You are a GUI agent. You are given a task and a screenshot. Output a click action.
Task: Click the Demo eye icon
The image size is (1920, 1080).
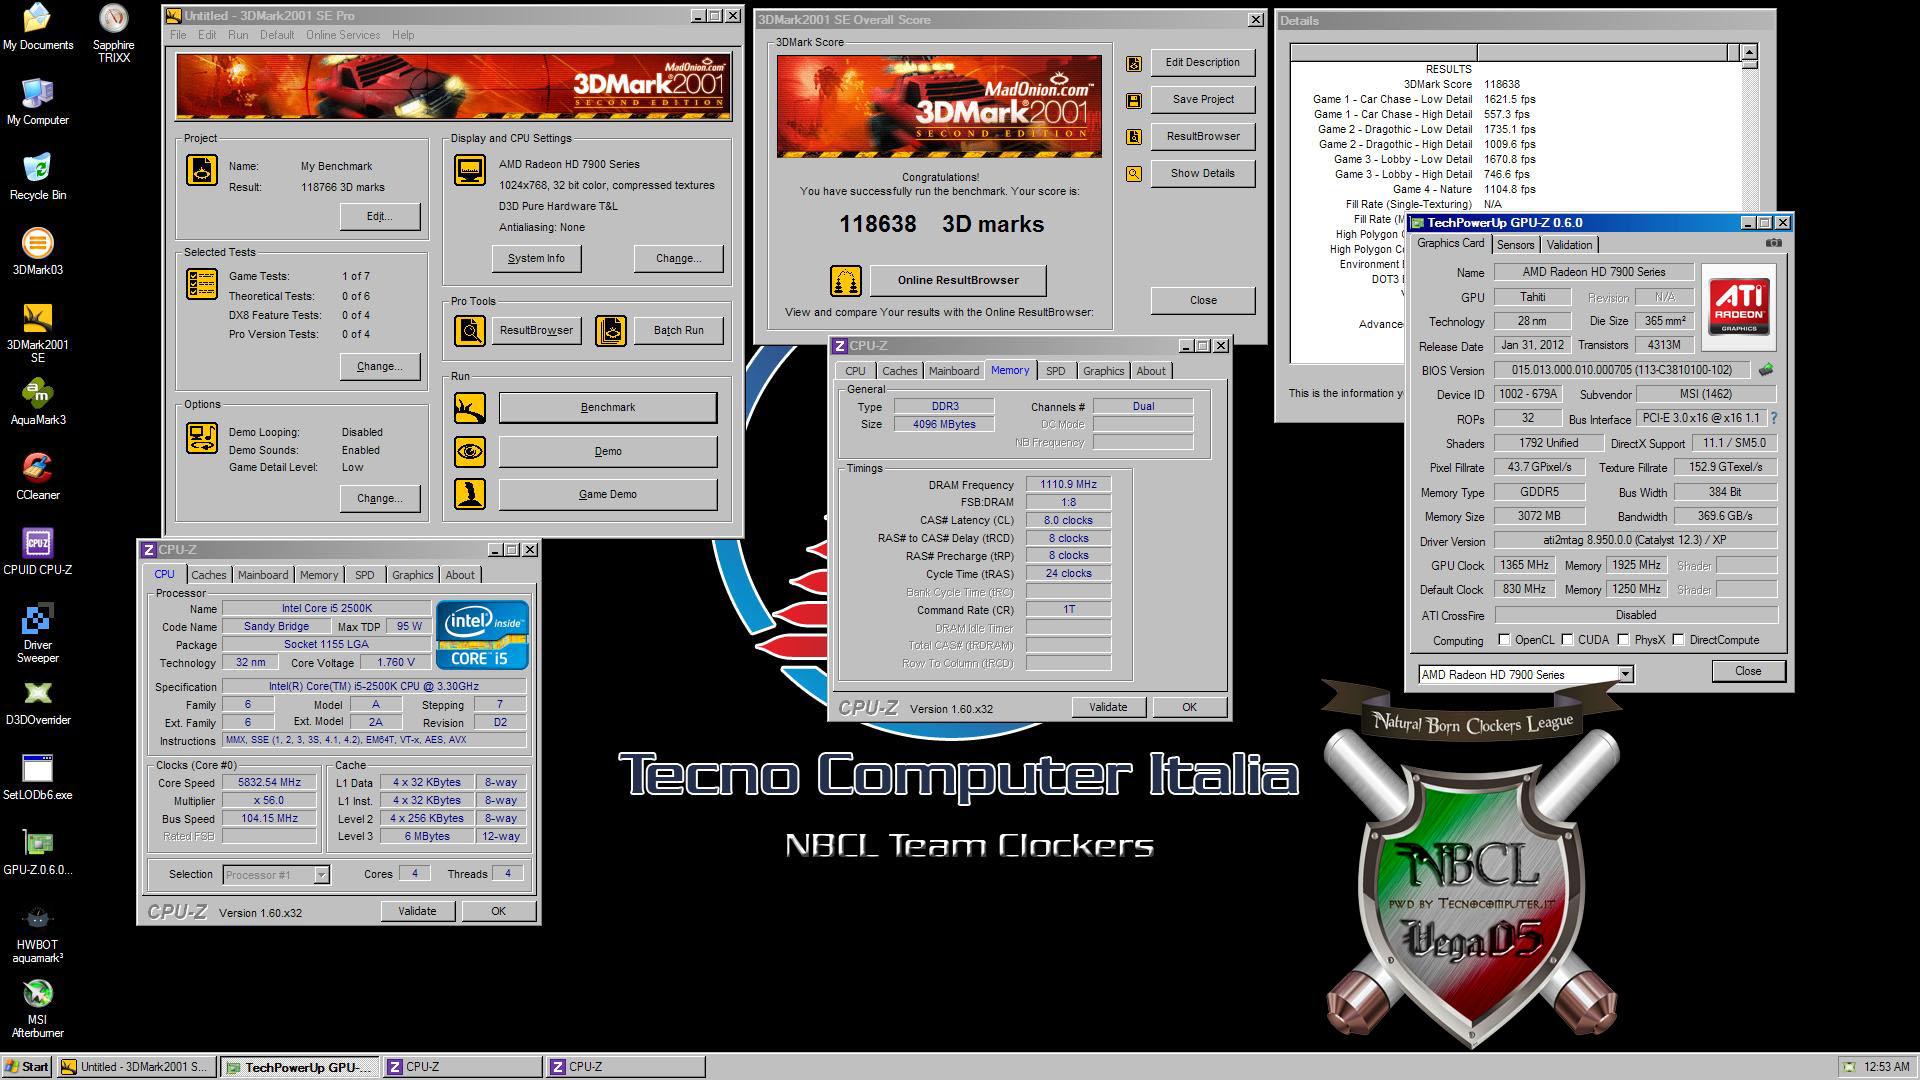(x=469, y=451)
